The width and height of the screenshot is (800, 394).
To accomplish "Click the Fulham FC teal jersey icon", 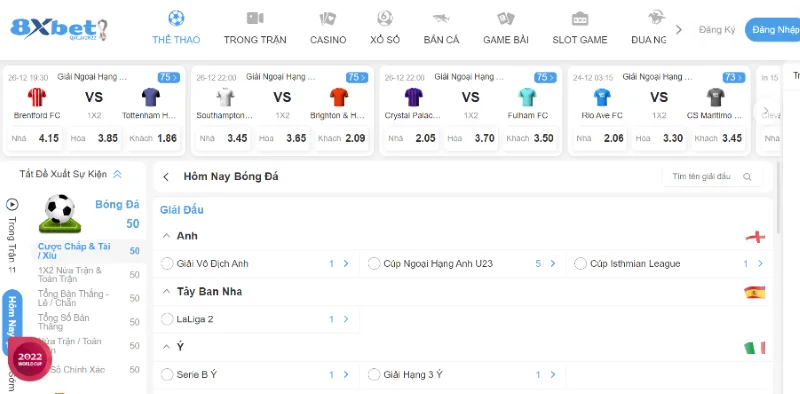I will click(527, 97).
